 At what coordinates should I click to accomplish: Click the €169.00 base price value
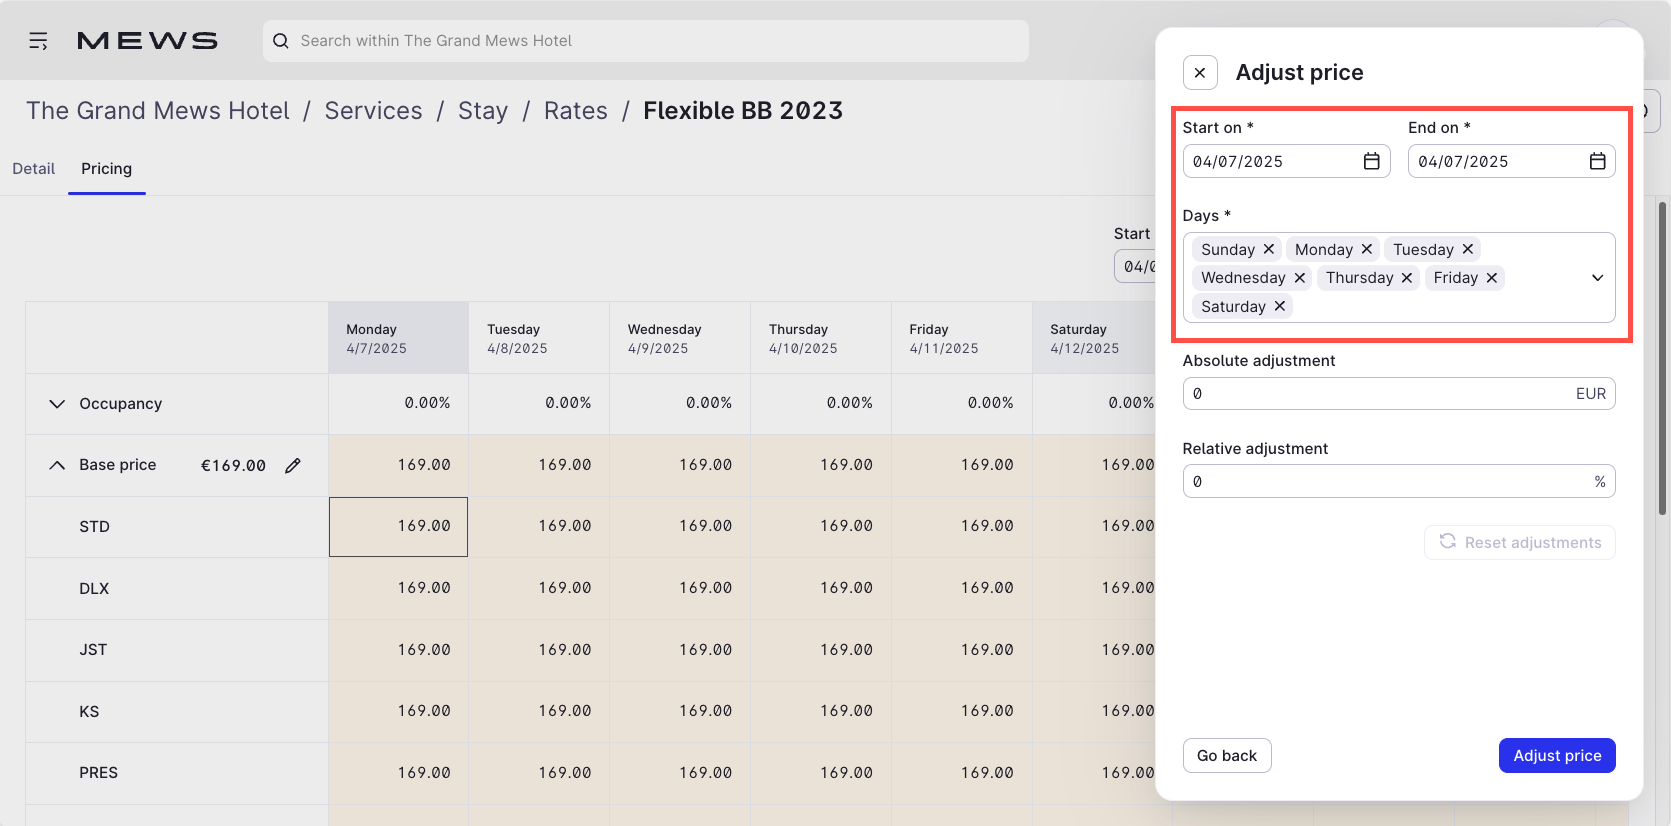click(233, 465)
